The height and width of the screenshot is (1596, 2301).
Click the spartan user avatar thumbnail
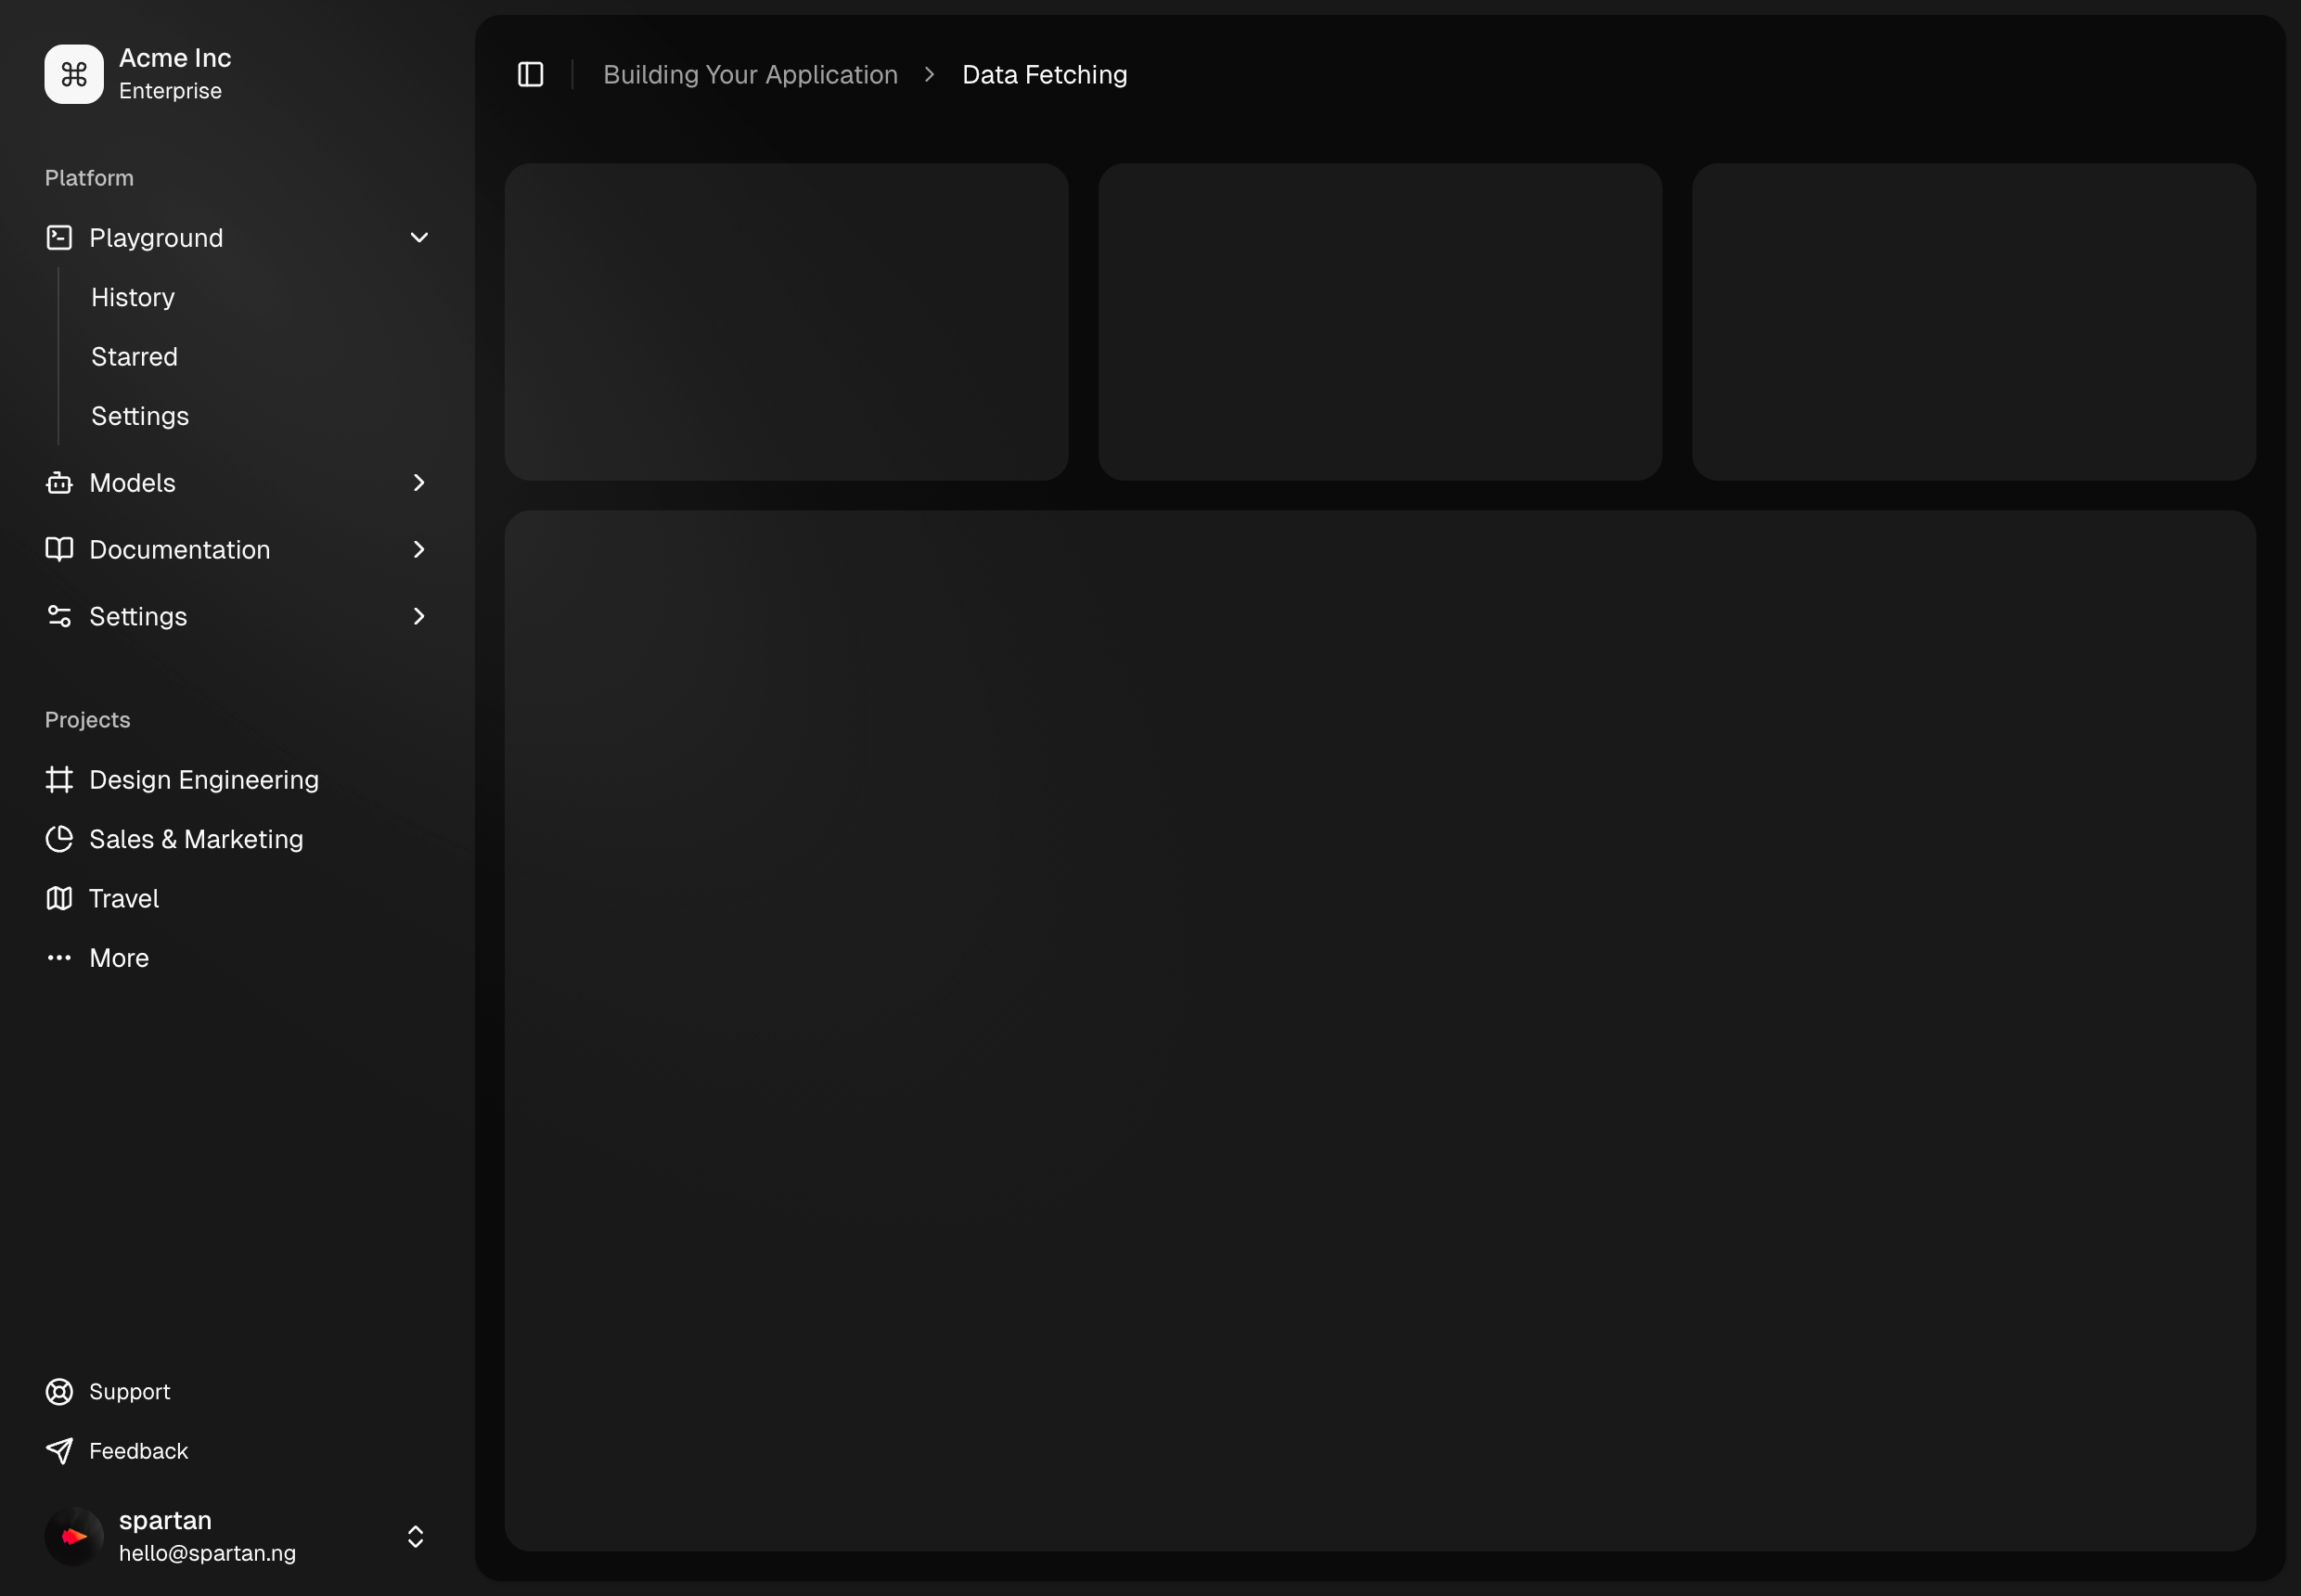pos(72,1535)
